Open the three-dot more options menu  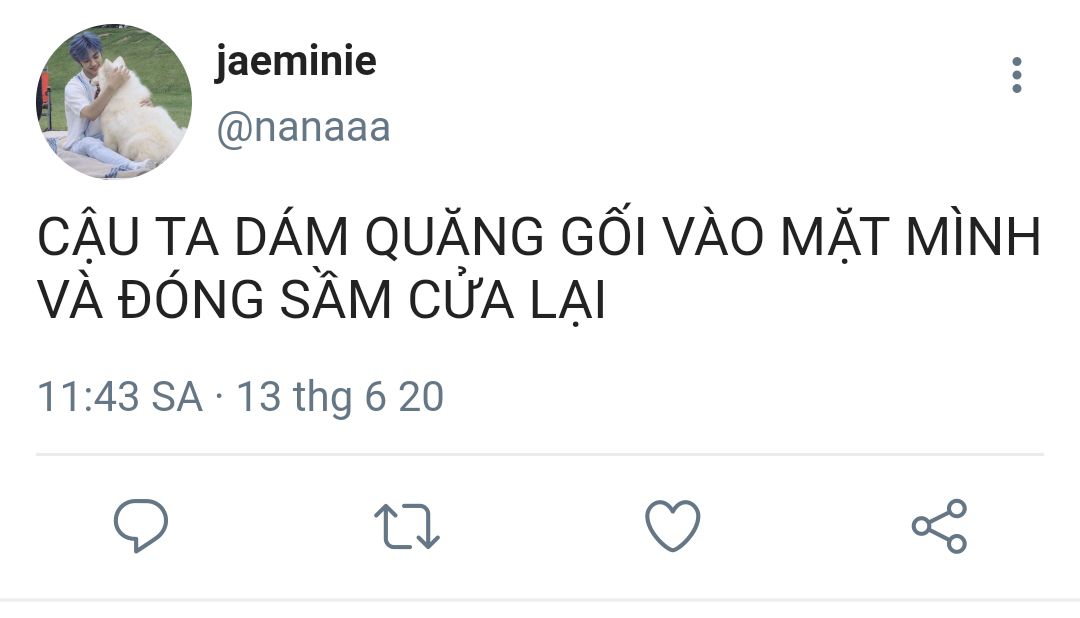1017,75
